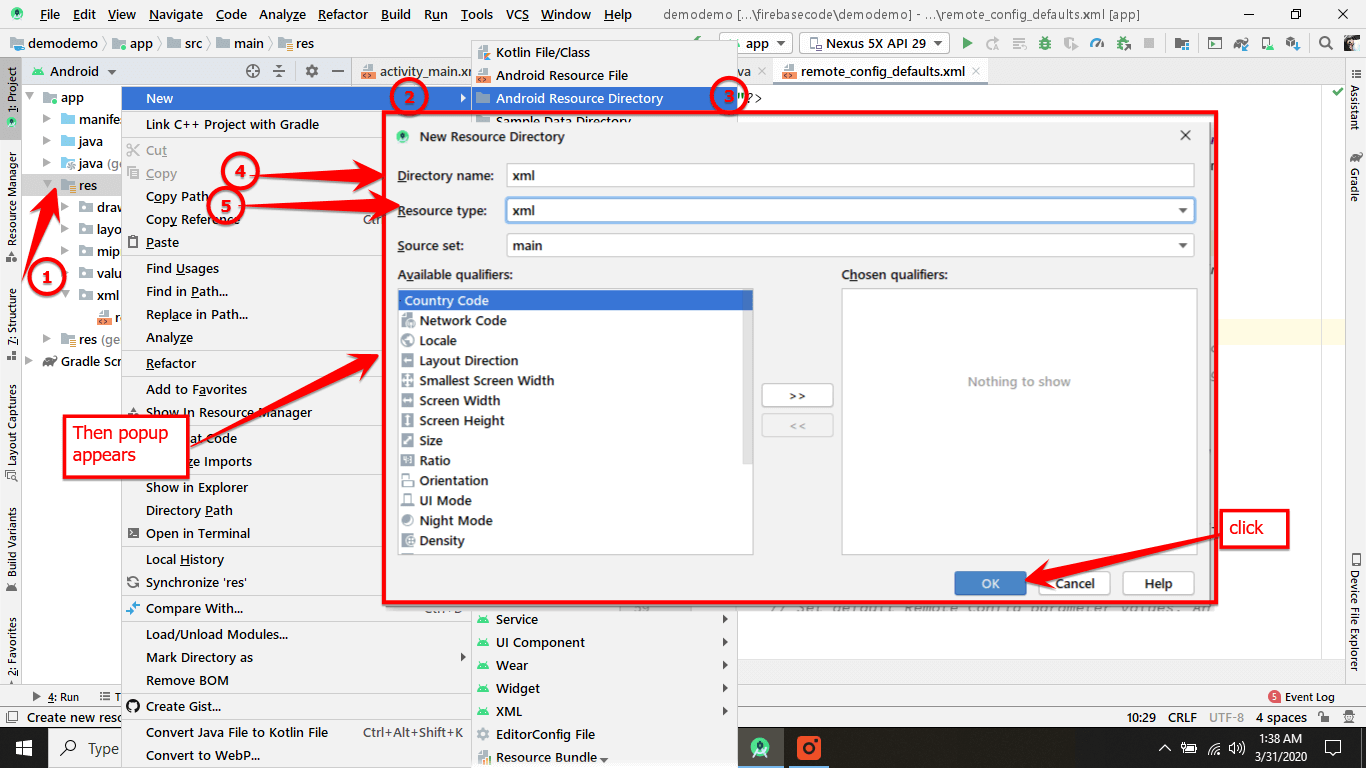Image resolution: width=1366 pixels, height=768 pixels.
Task: Expand Gradle Scripts node
Action: [x=29, y=361]
